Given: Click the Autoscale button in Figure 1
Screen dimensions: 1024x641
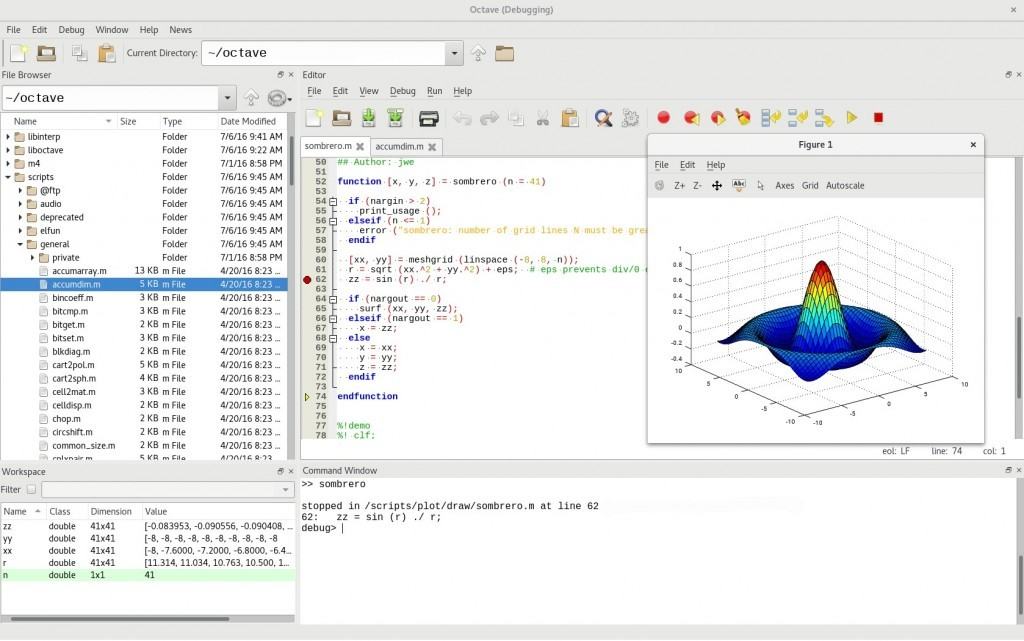Looking at the screenshot, I should (x=845, y=185).
